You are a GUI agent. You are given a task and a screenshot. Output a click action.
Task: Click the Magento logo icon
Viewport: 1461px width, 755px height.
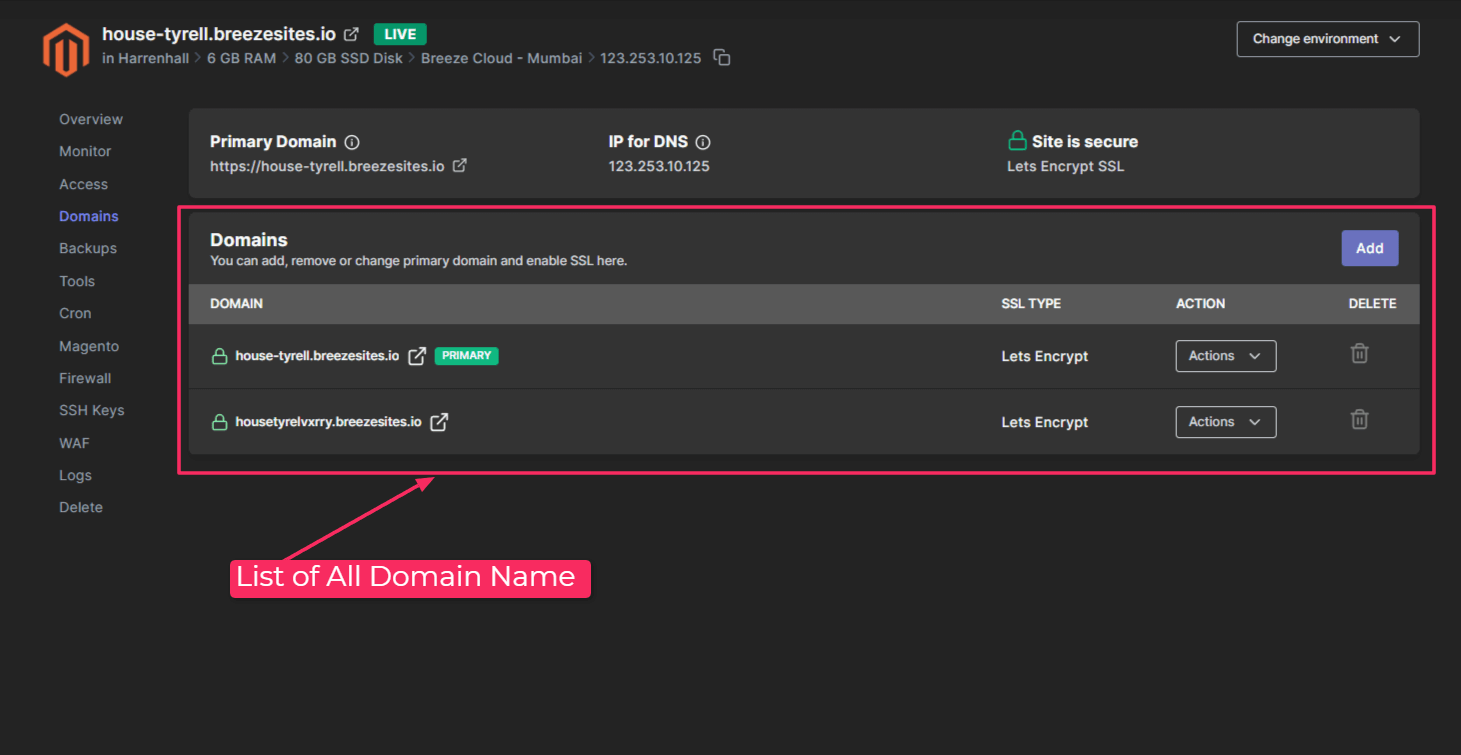66,50
